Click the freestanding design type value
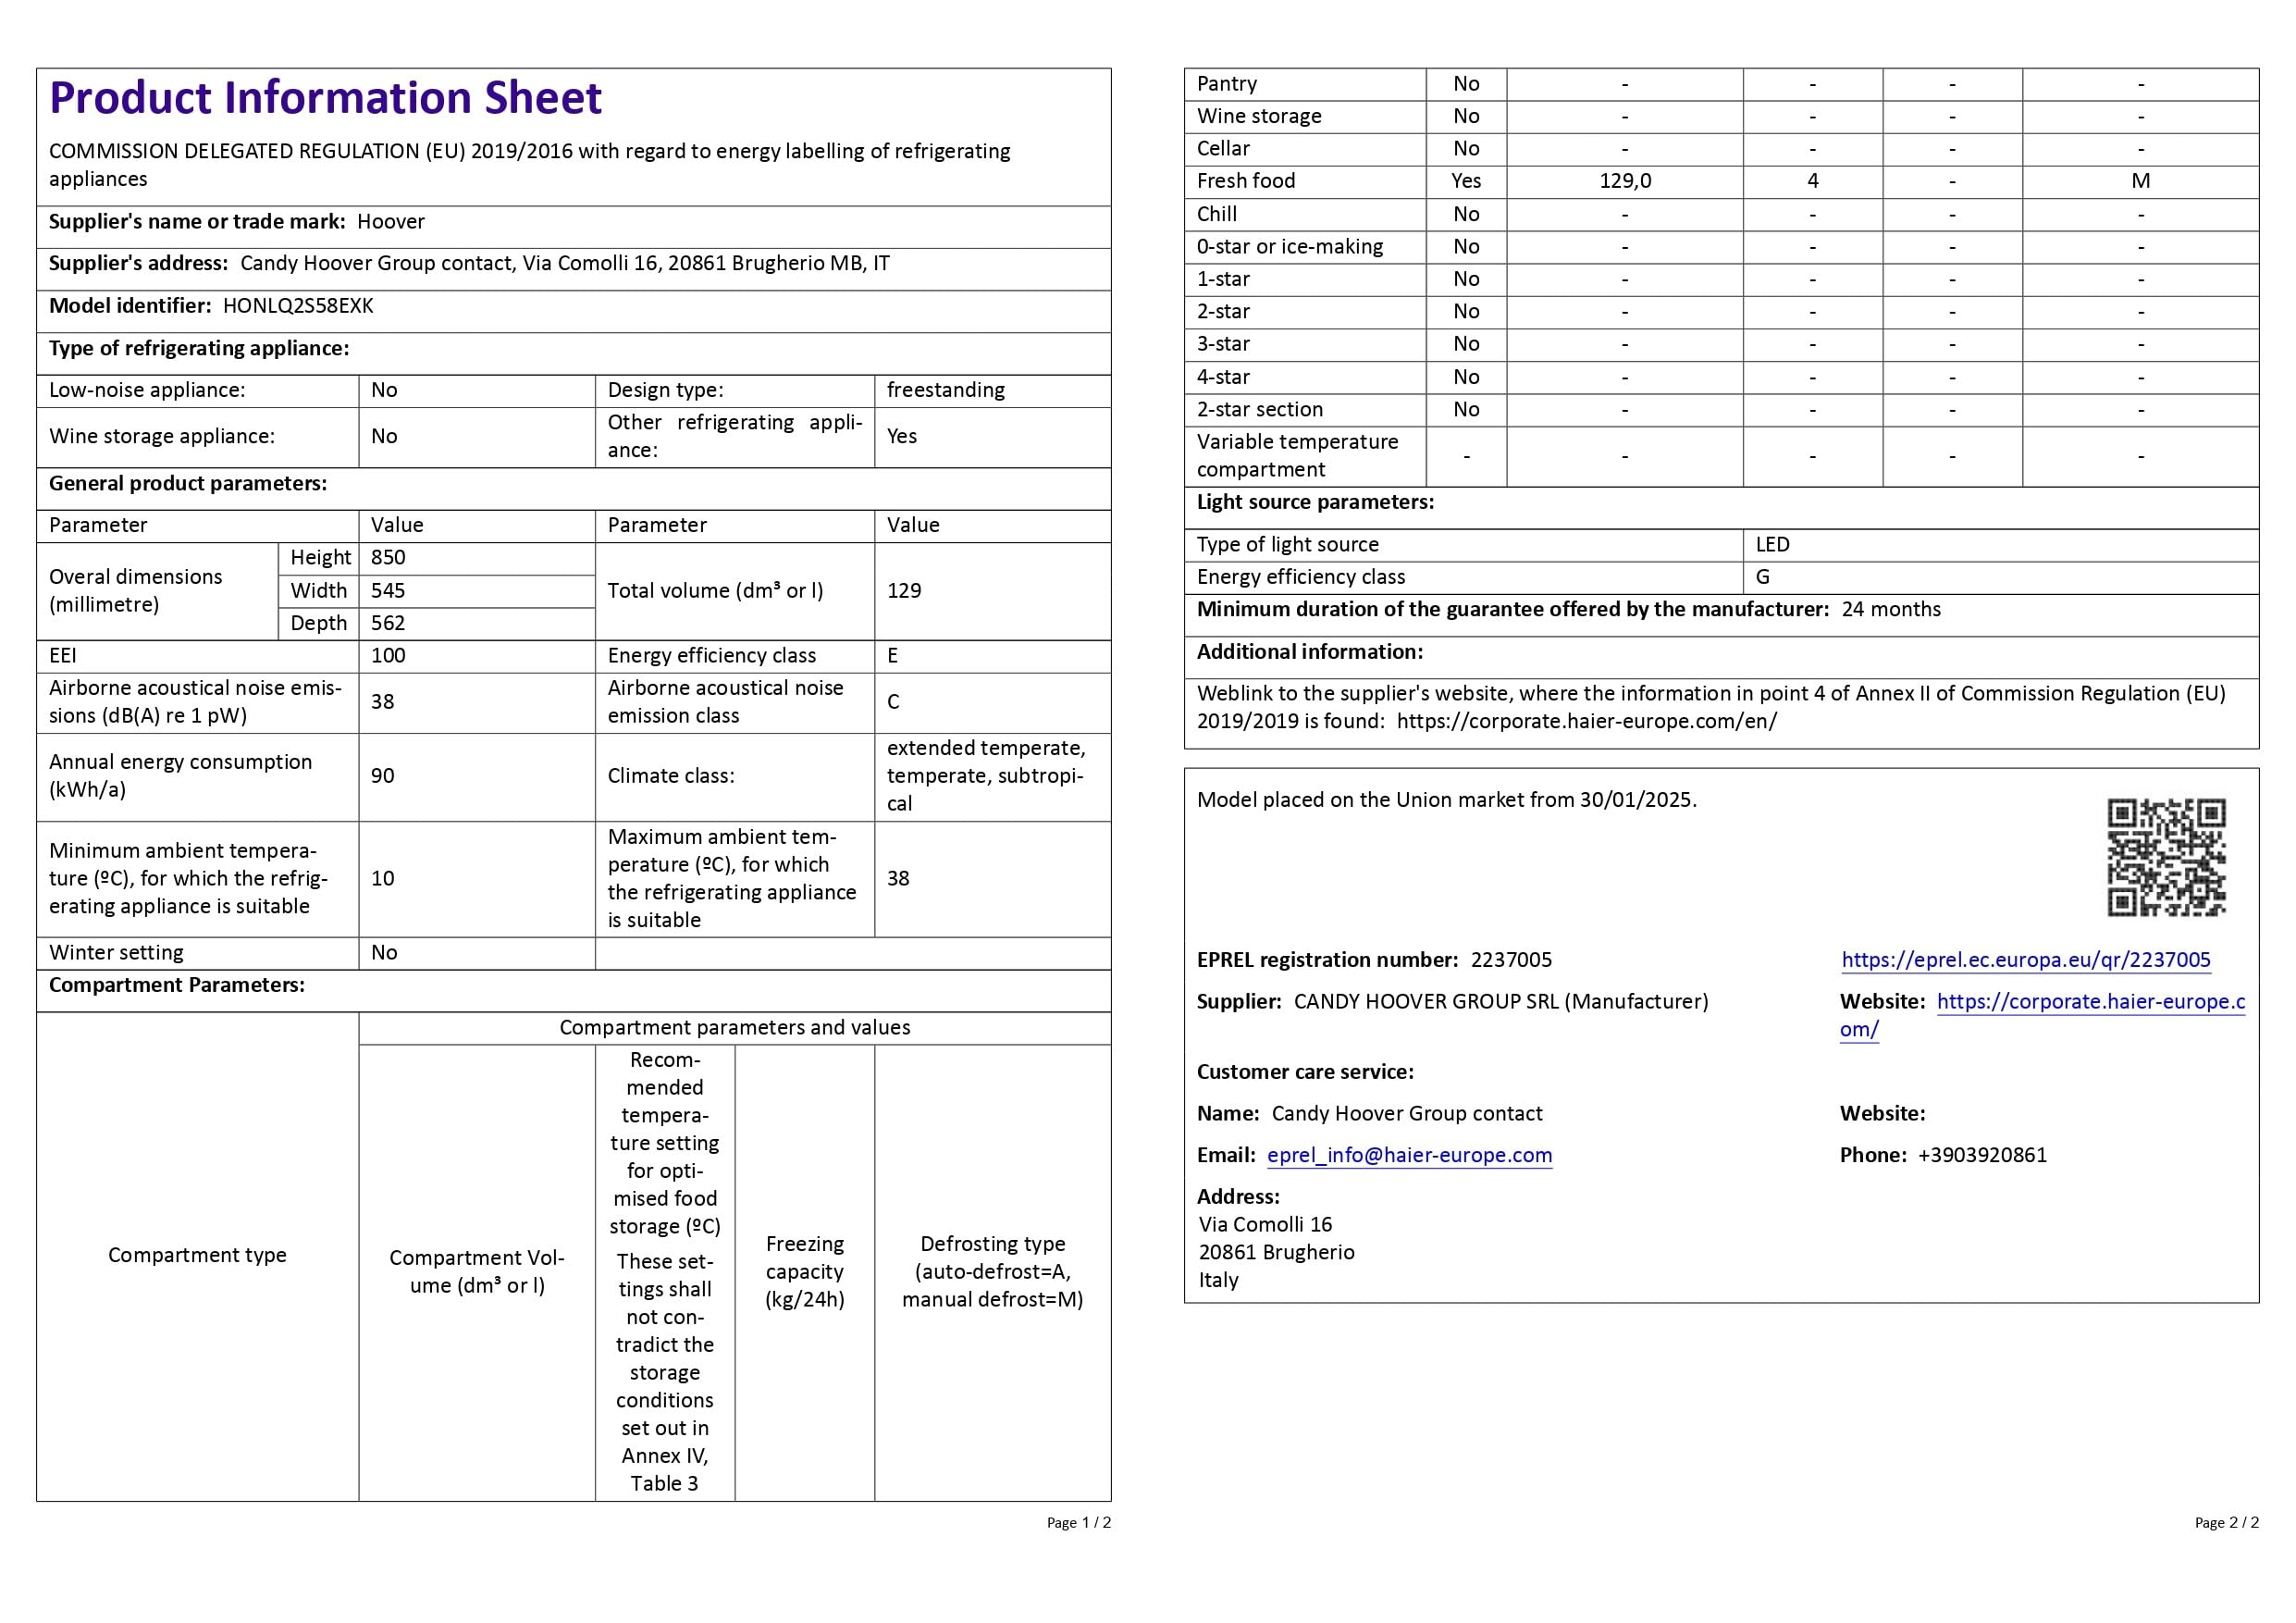The height and width of the screenshot is (1623, 2296). tap(945, 390)
